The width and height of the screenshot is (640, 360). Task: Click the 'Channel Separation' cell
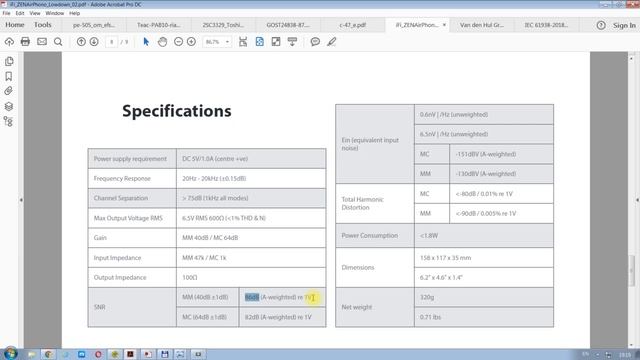pyautogui.click(x=132, y=198)
